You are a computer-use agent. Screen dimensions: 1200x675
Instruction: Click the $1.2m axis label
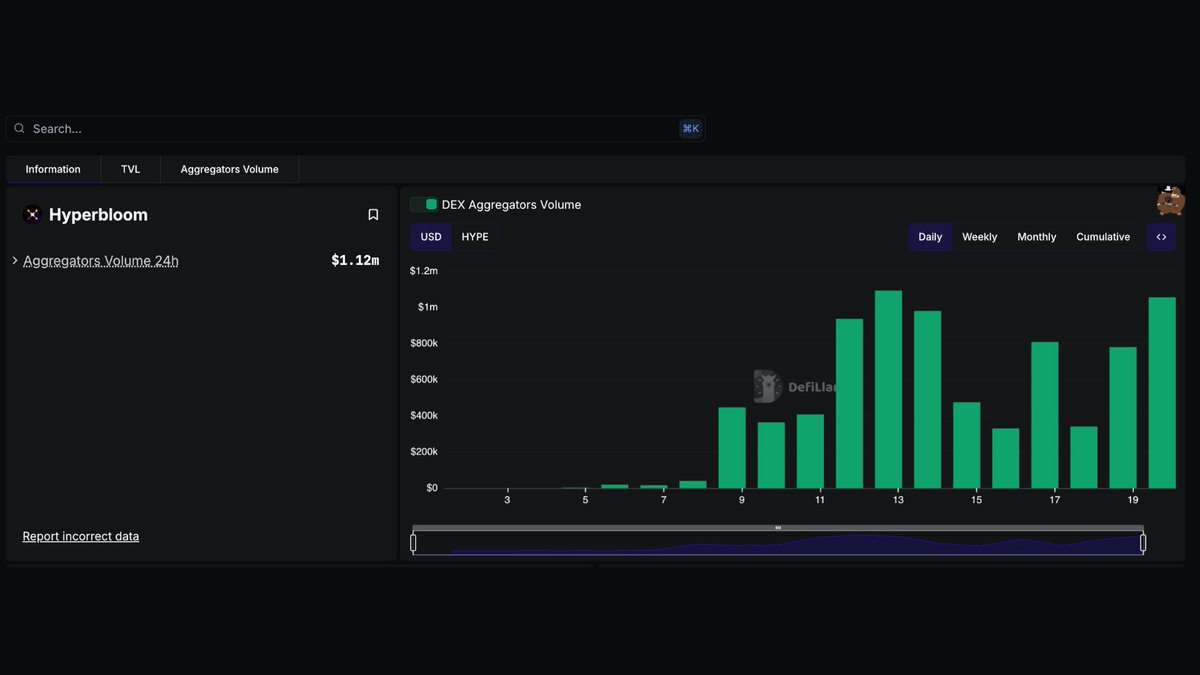(x=424, y=271)
